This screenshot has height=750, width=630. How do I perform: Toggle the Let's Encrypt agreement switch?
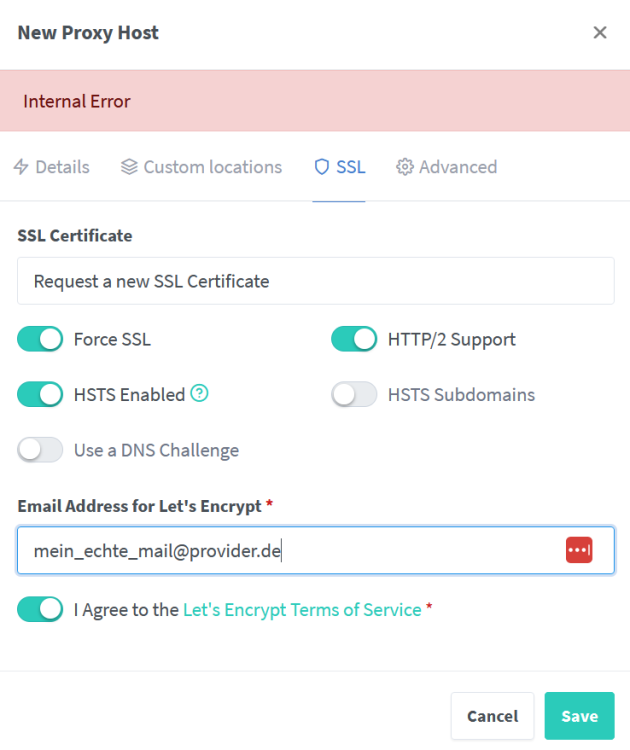40,609
